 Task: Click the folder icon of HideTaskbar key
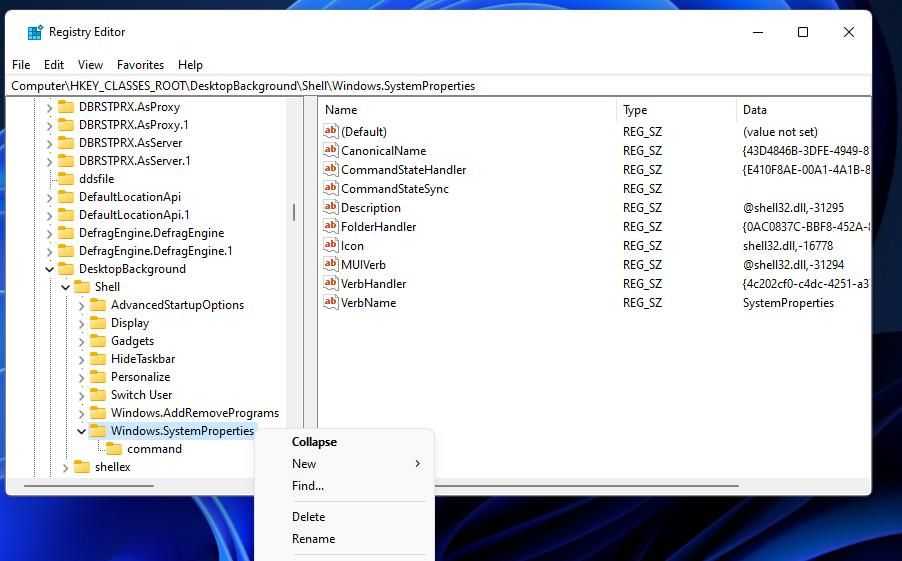(x=98, y=359)
